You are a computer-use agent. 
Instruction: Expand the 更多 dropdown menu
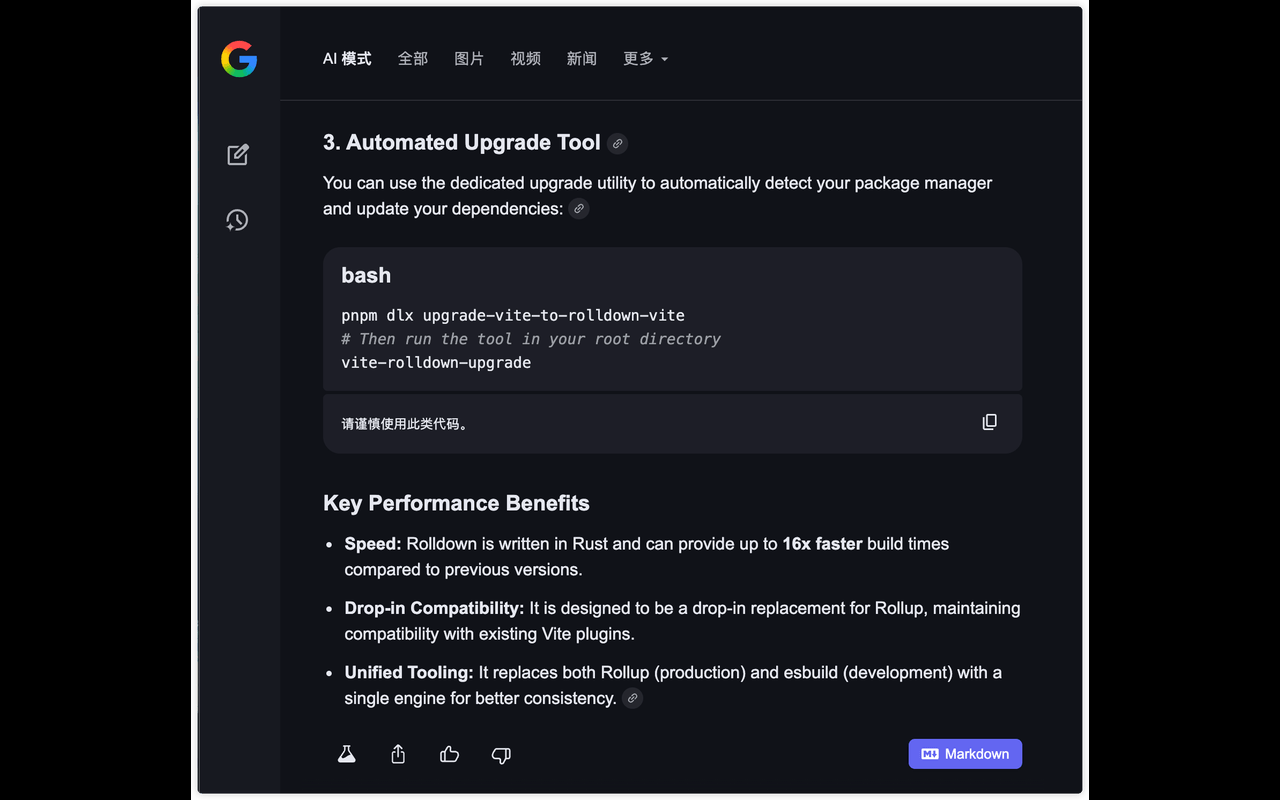[645, 59]
